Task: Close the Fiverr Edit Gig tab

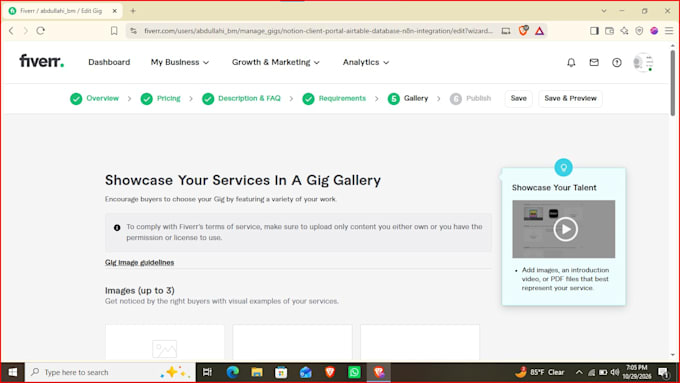Action: pos(114,11)
